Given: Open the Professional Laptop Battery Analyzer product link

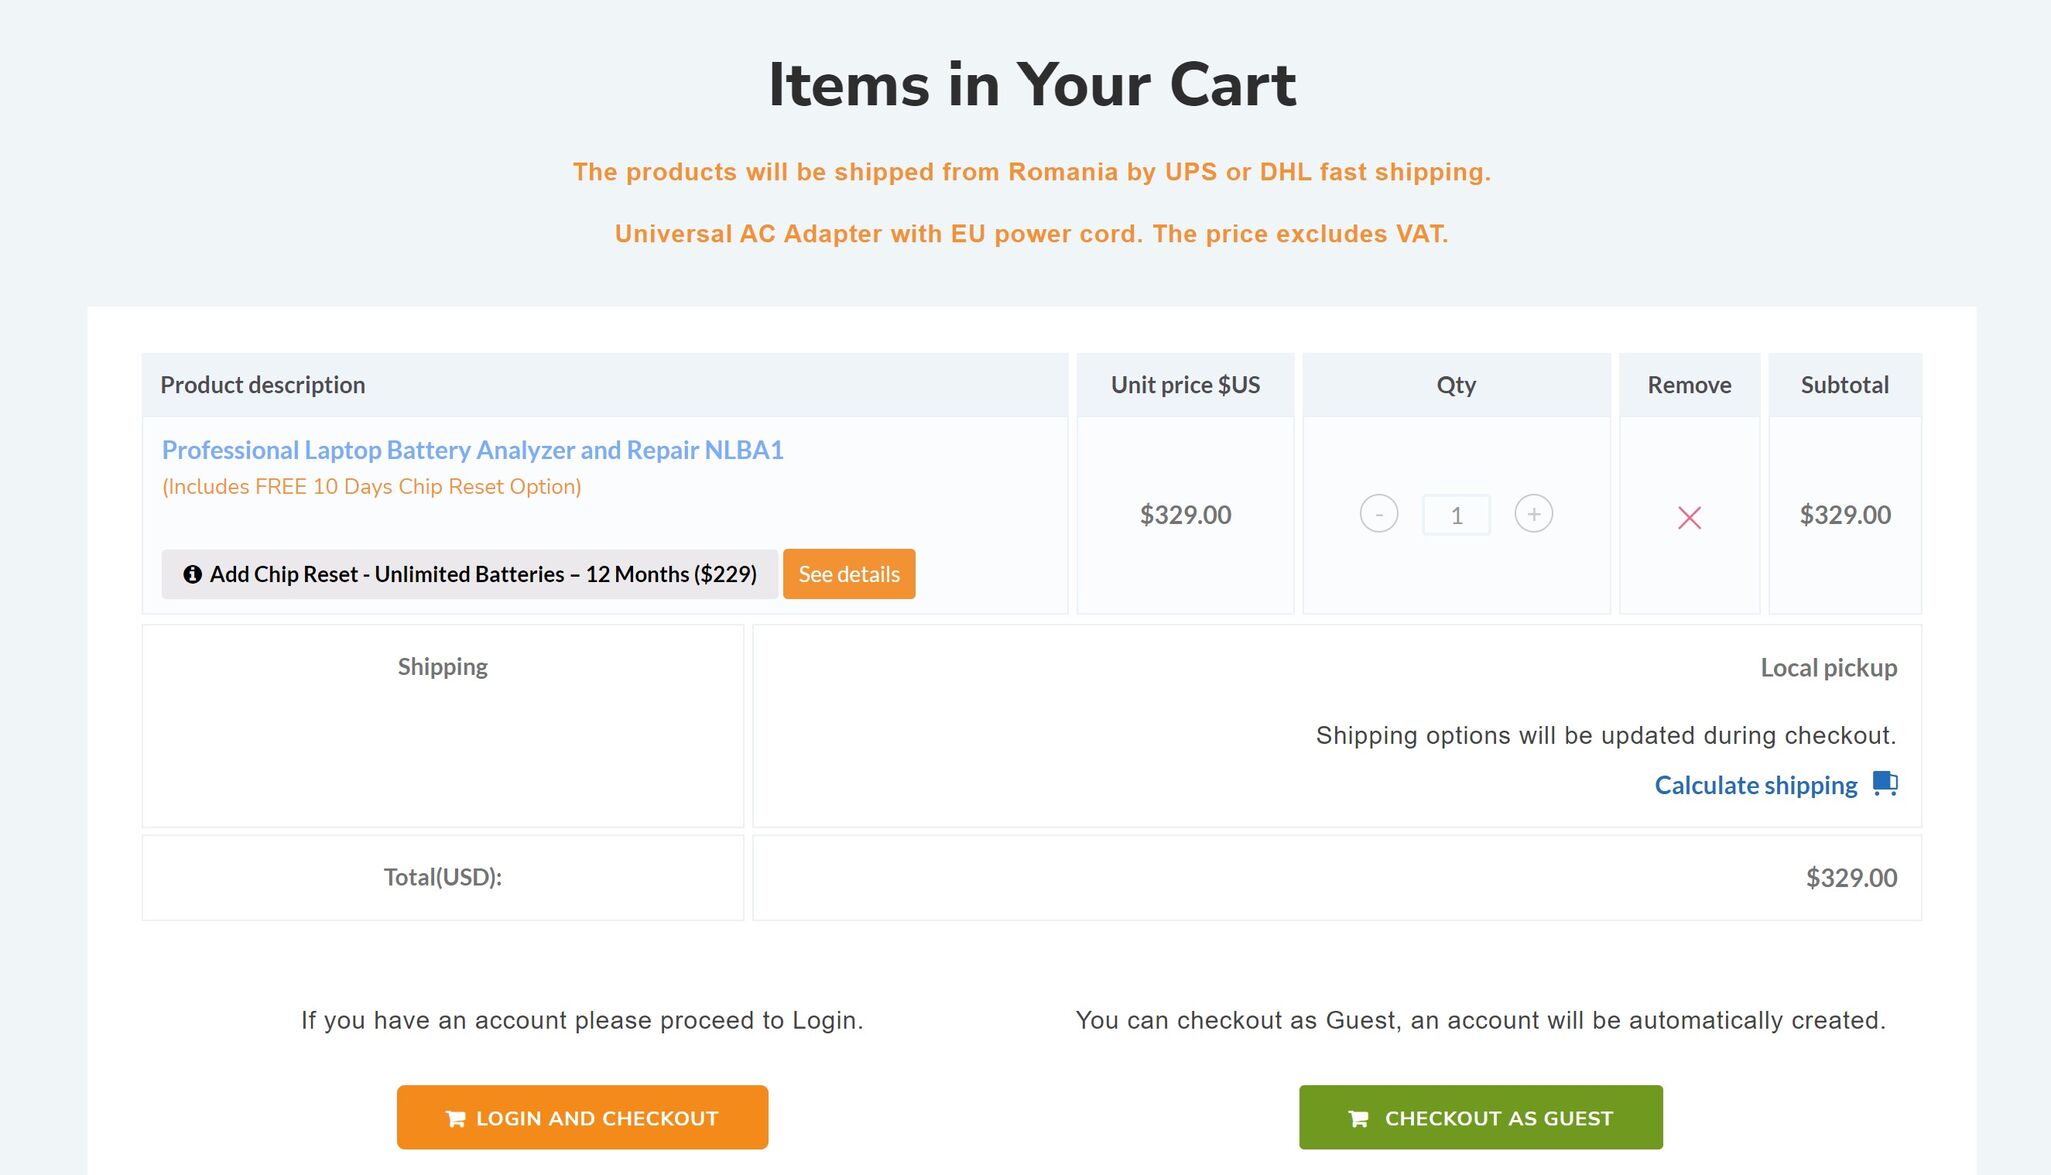Looking at the screenshot, I should 472,450.
